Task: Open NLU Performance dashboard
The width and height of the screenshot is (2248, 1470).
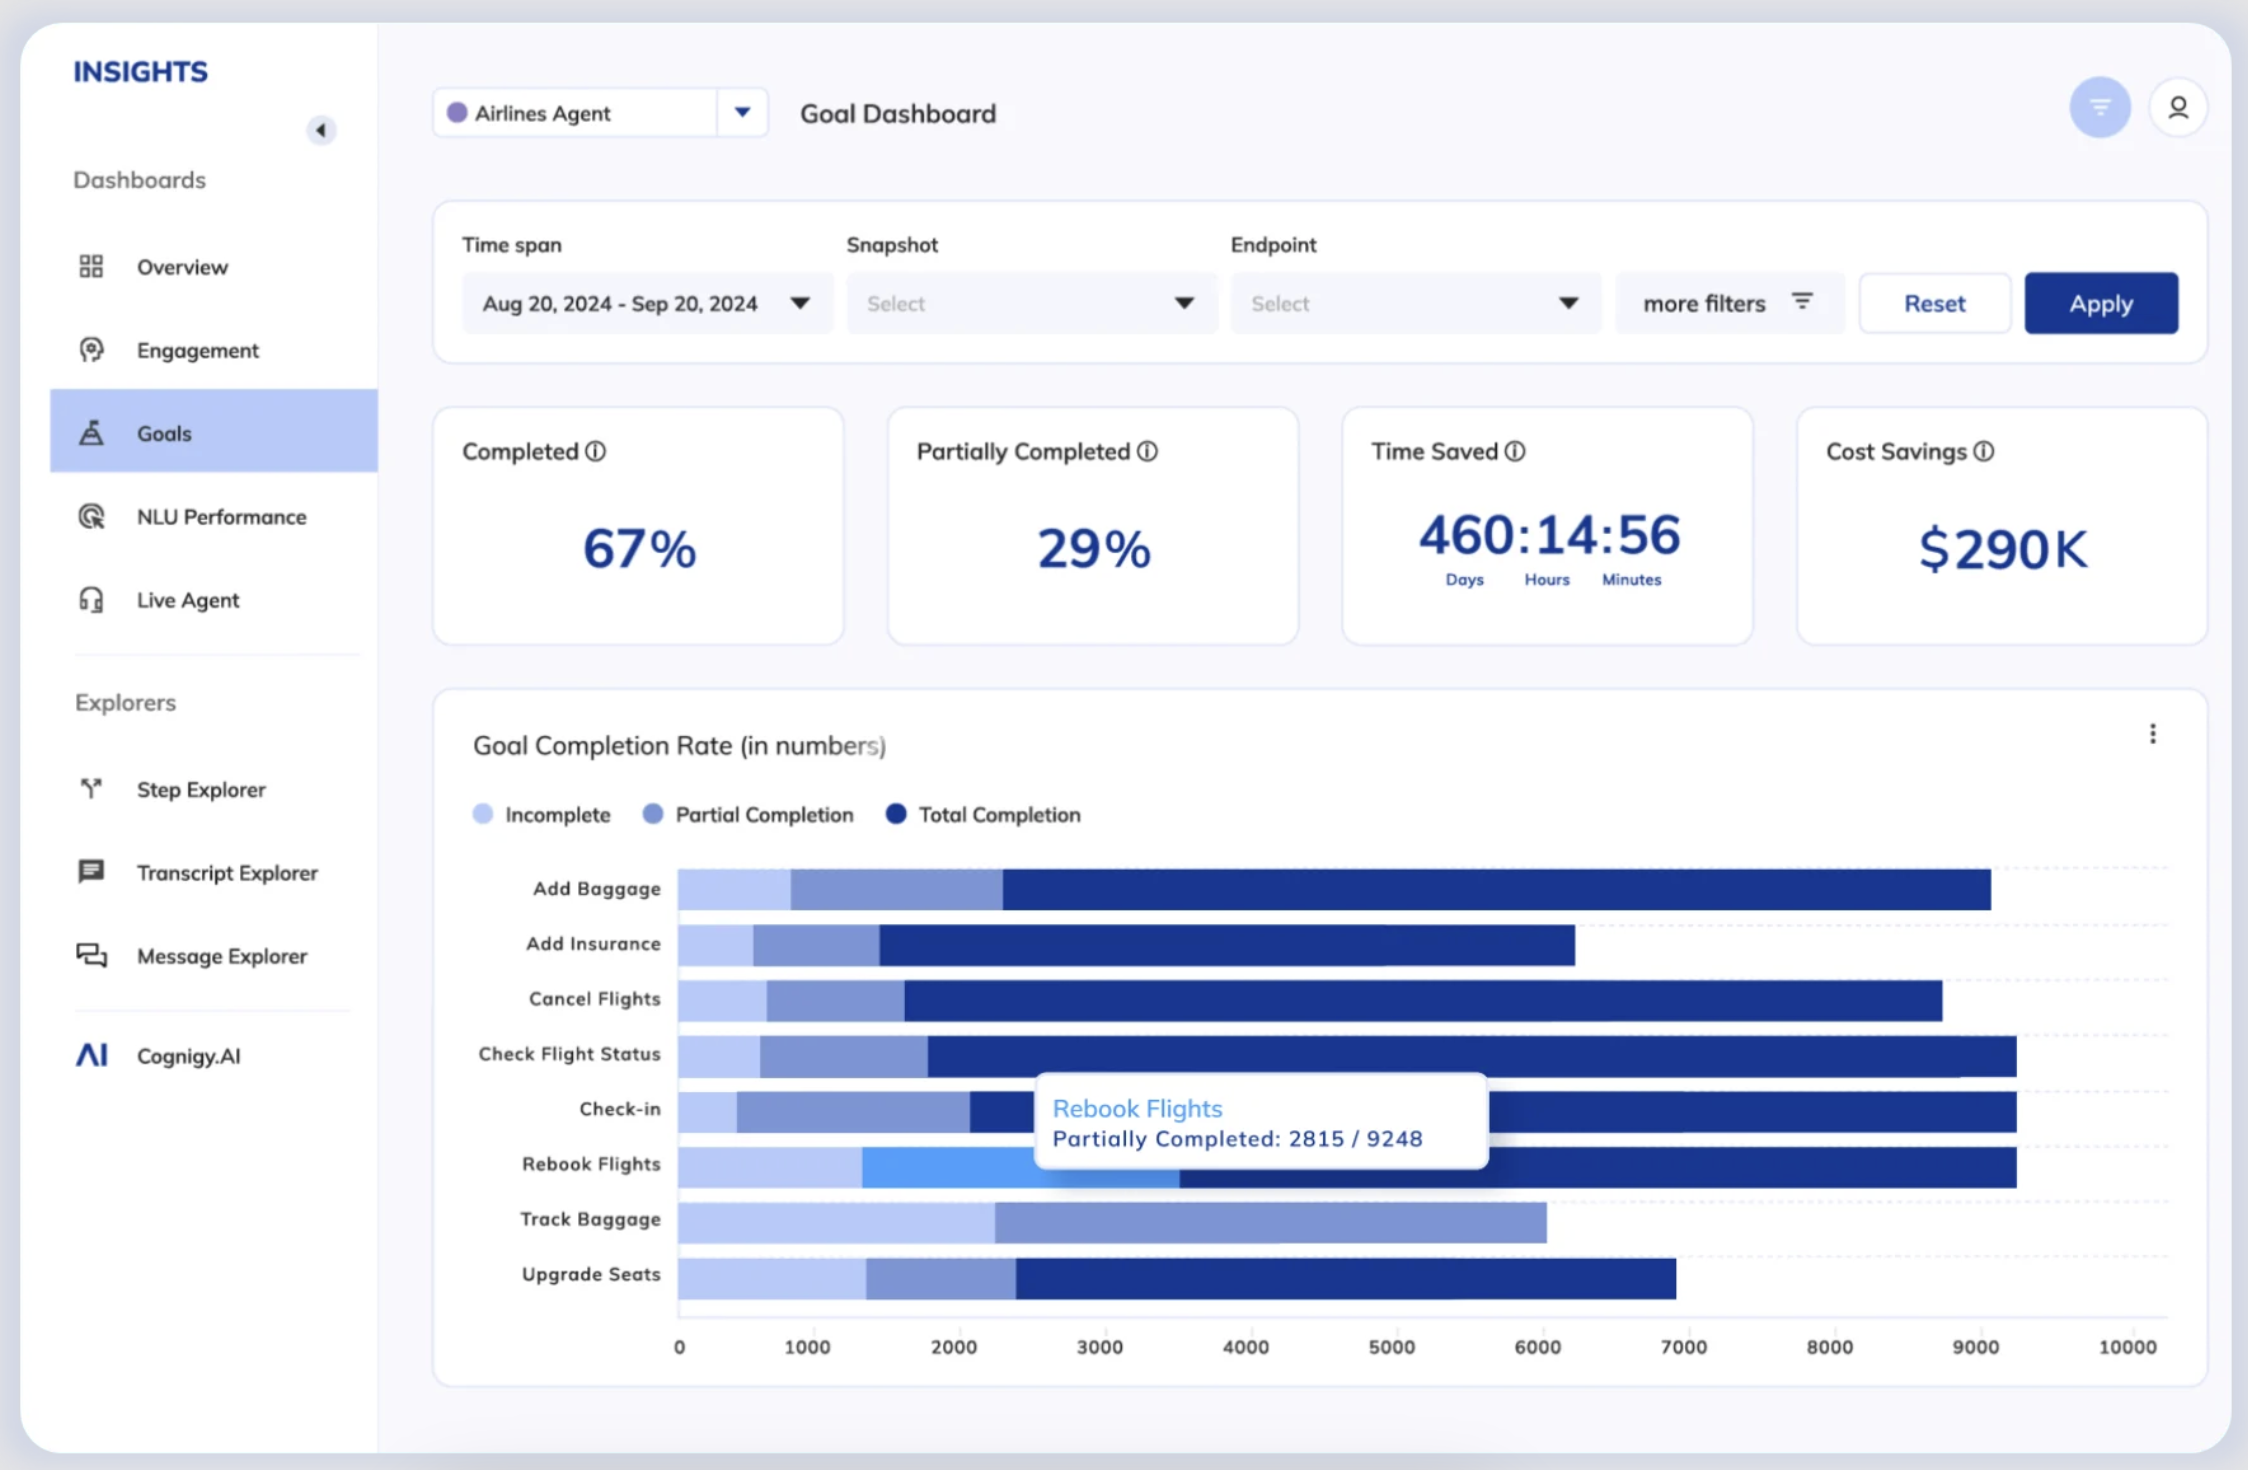Action: click(214, 516)
